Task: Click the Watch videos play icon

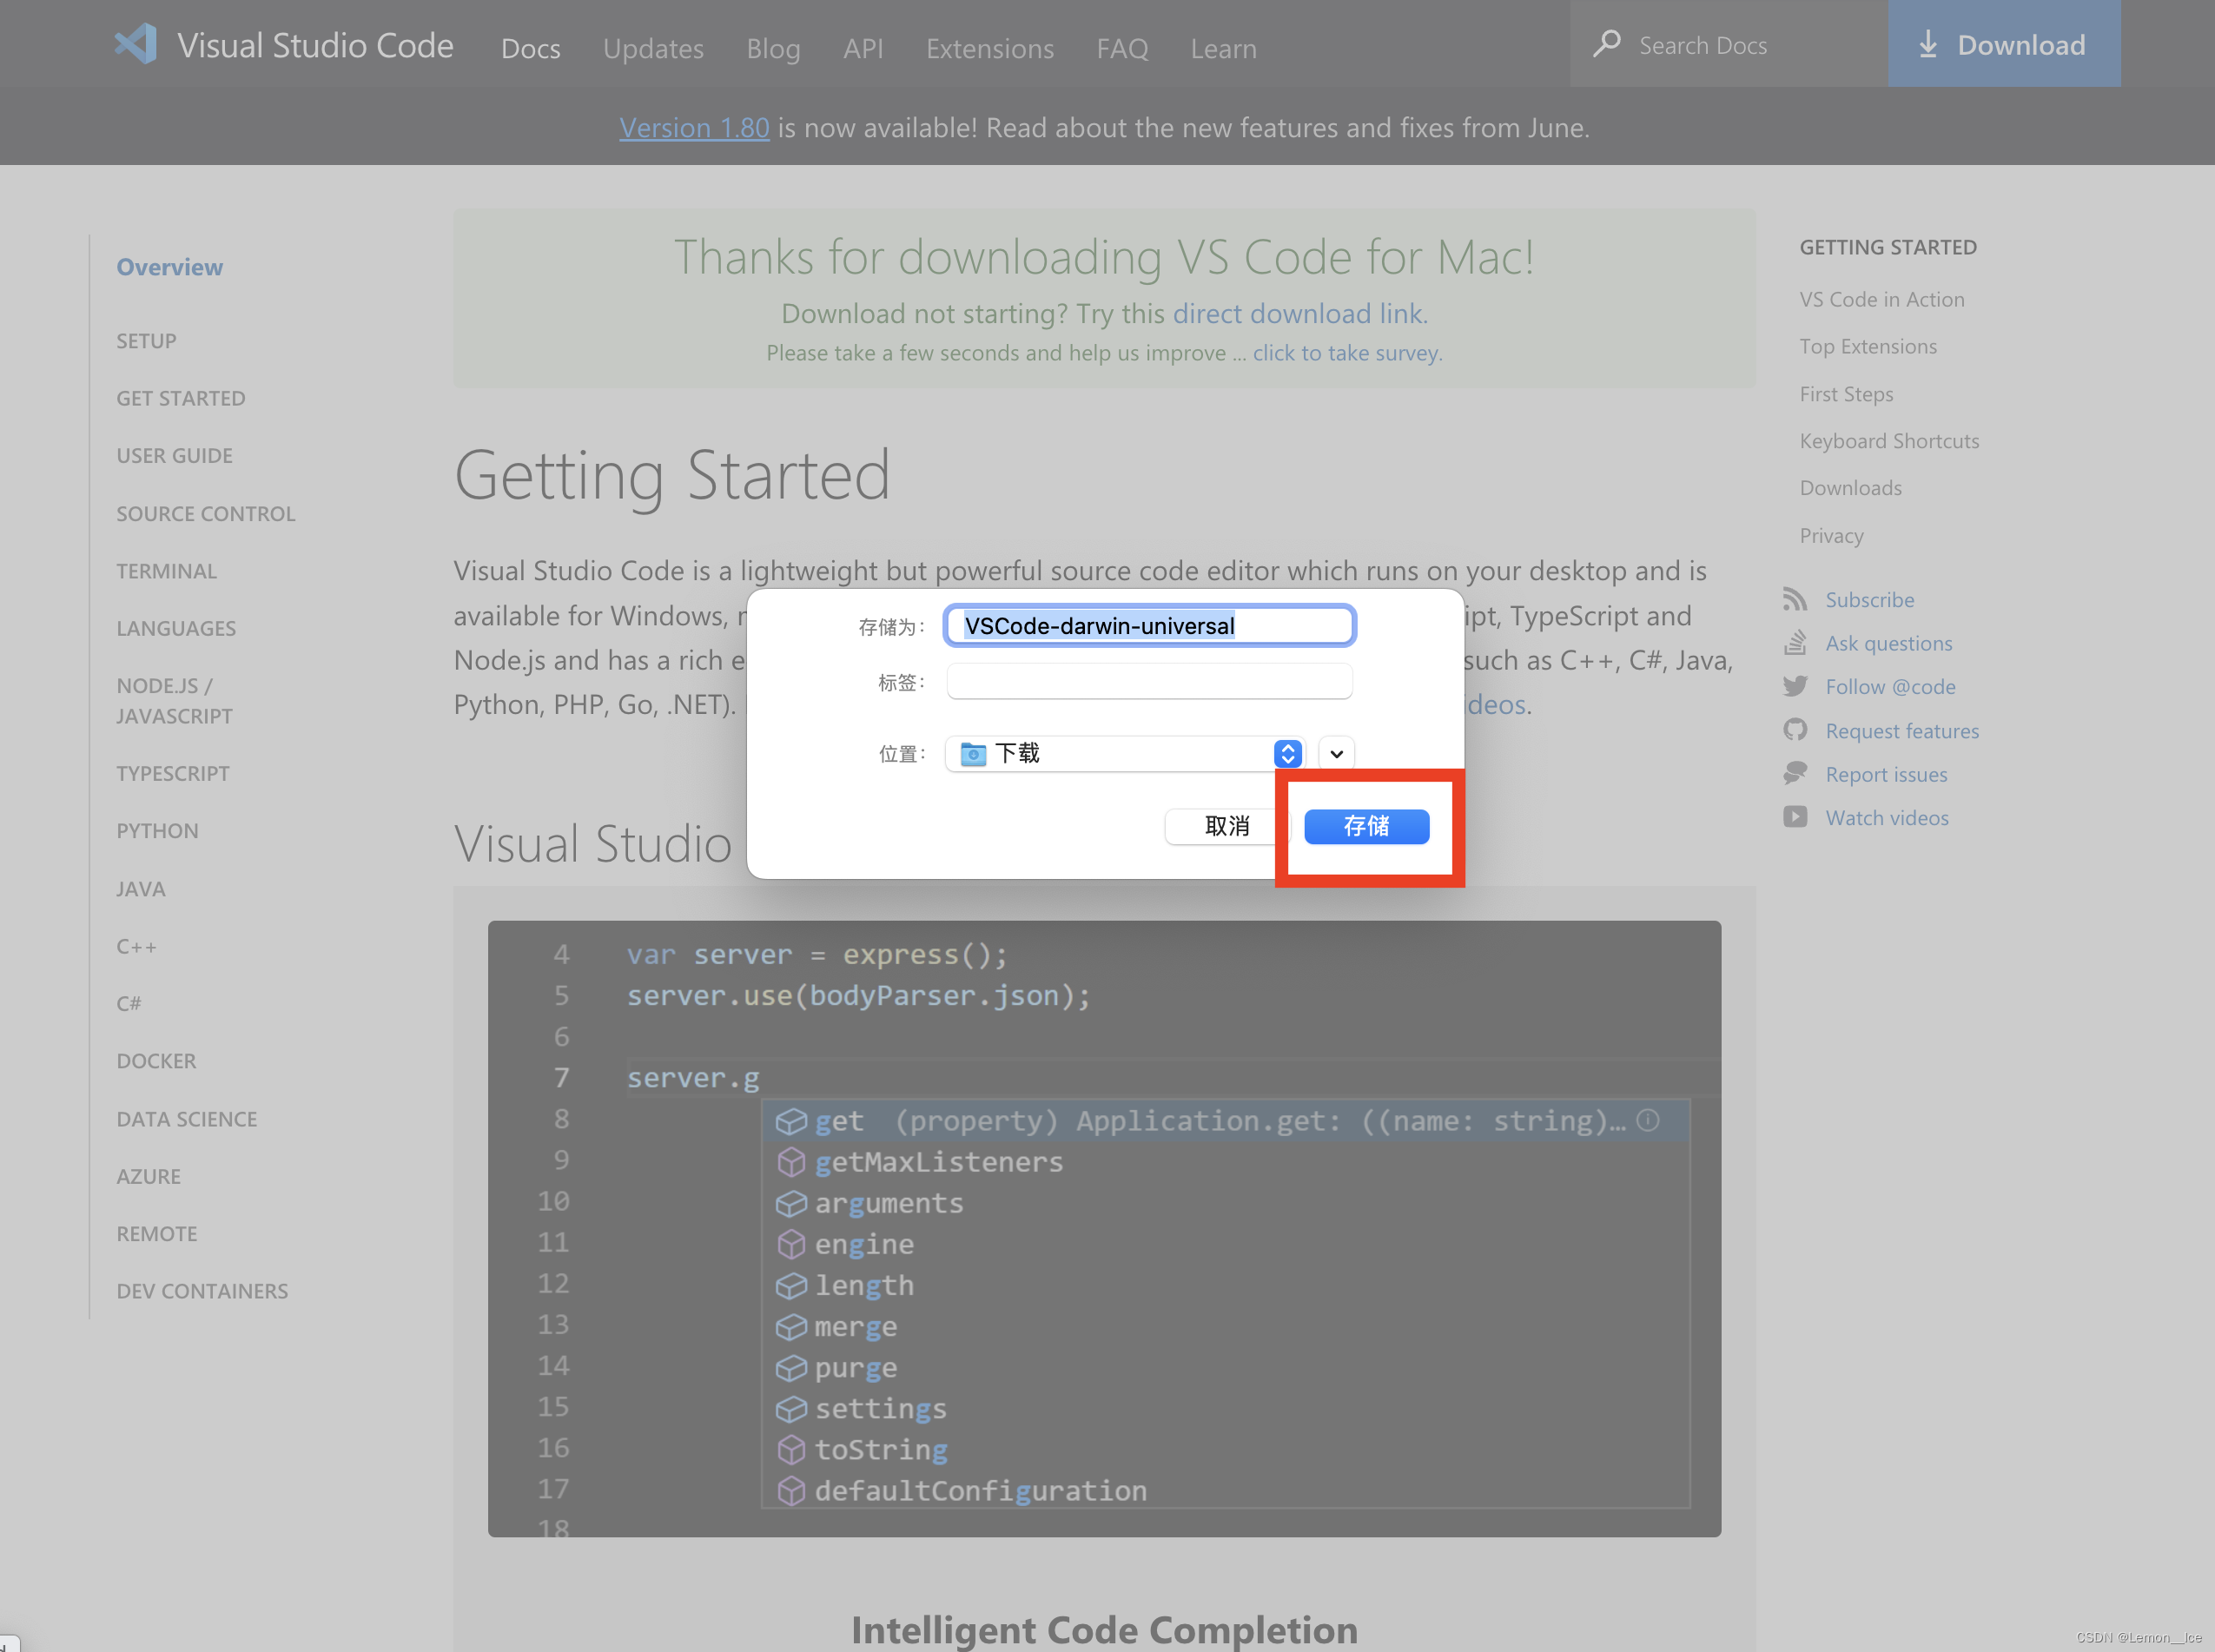Action: point(1795,817)
